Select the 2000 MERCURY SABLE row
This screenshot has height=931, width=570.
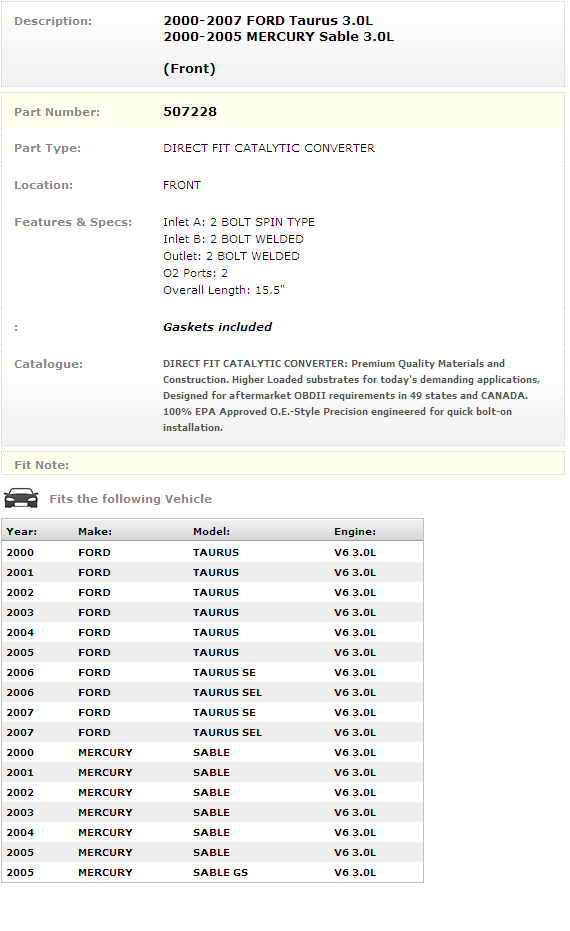[213, 752]
